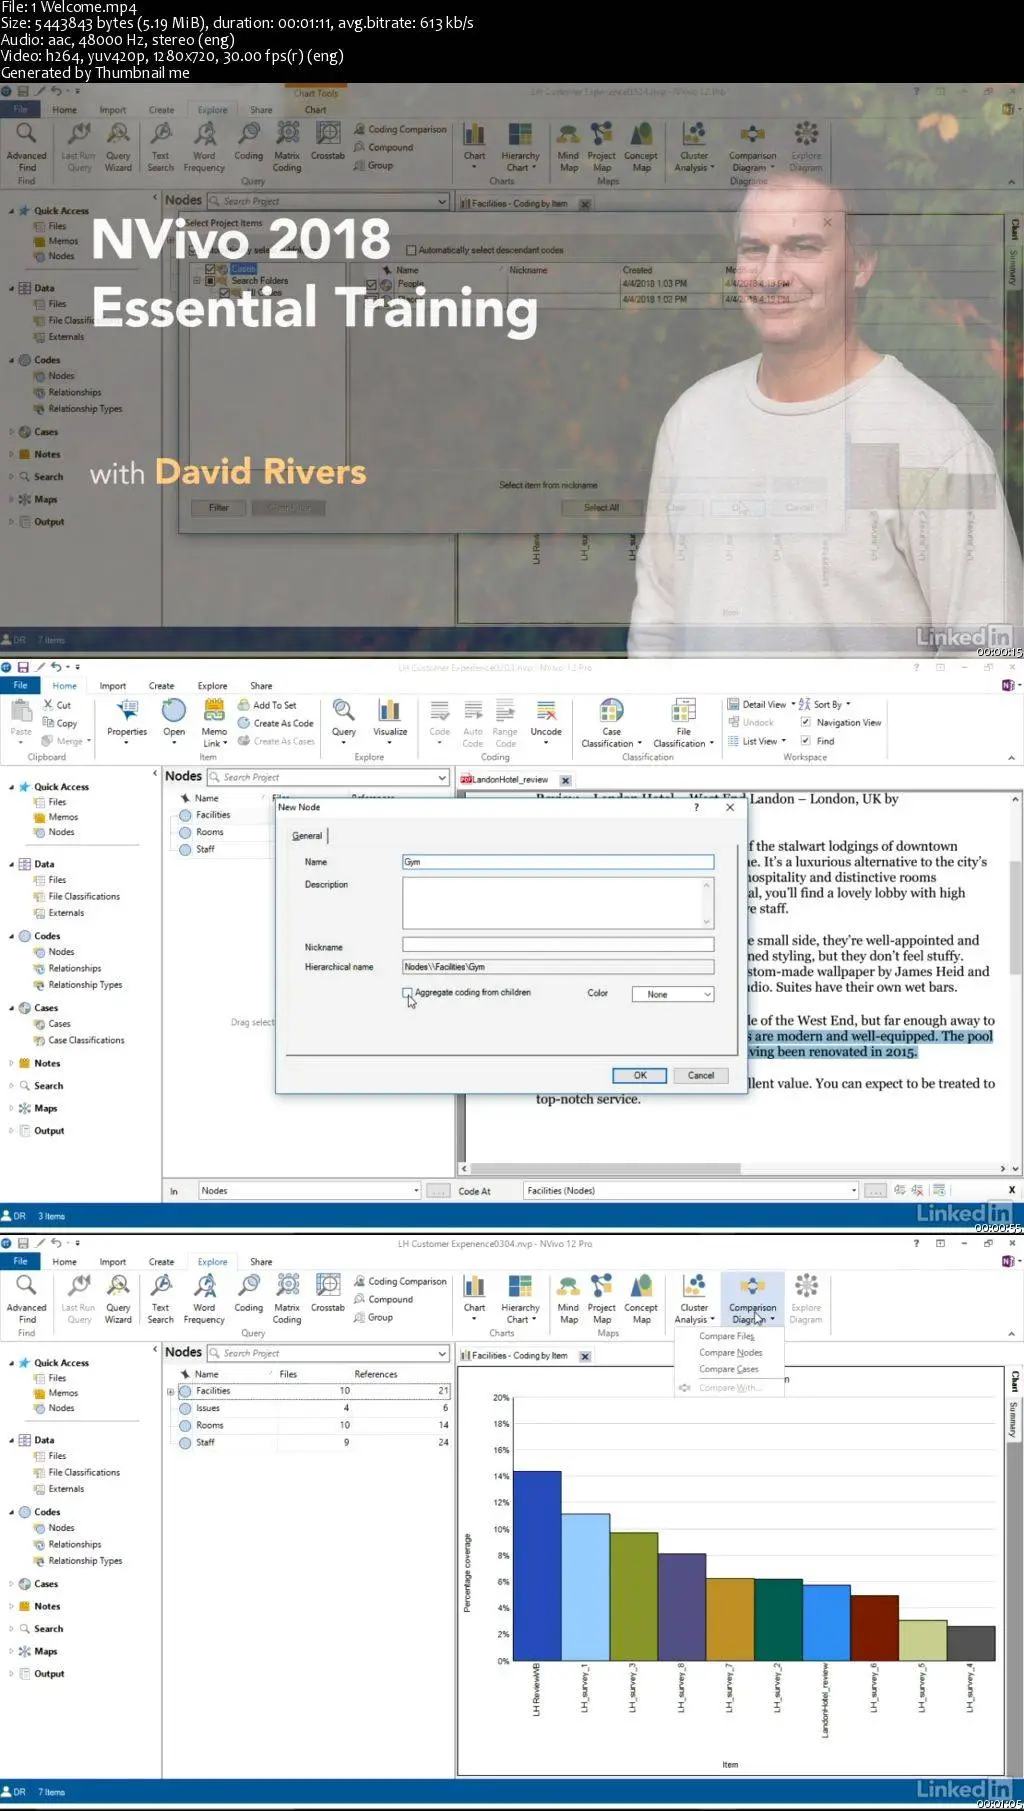1024x1811 pixels.
Task: Click OK in the New Node dialog
Action: pyautogui.click(x=640, y=1075)
